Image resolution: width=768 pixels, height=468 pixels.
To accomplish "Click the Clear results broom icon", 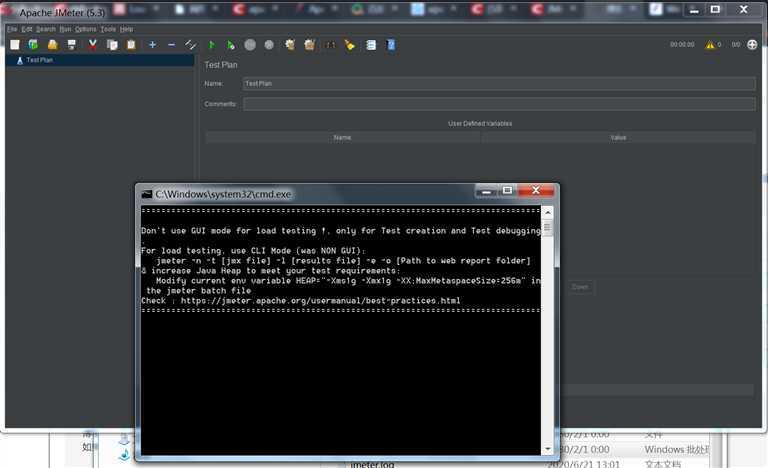I will coord(290,45).
